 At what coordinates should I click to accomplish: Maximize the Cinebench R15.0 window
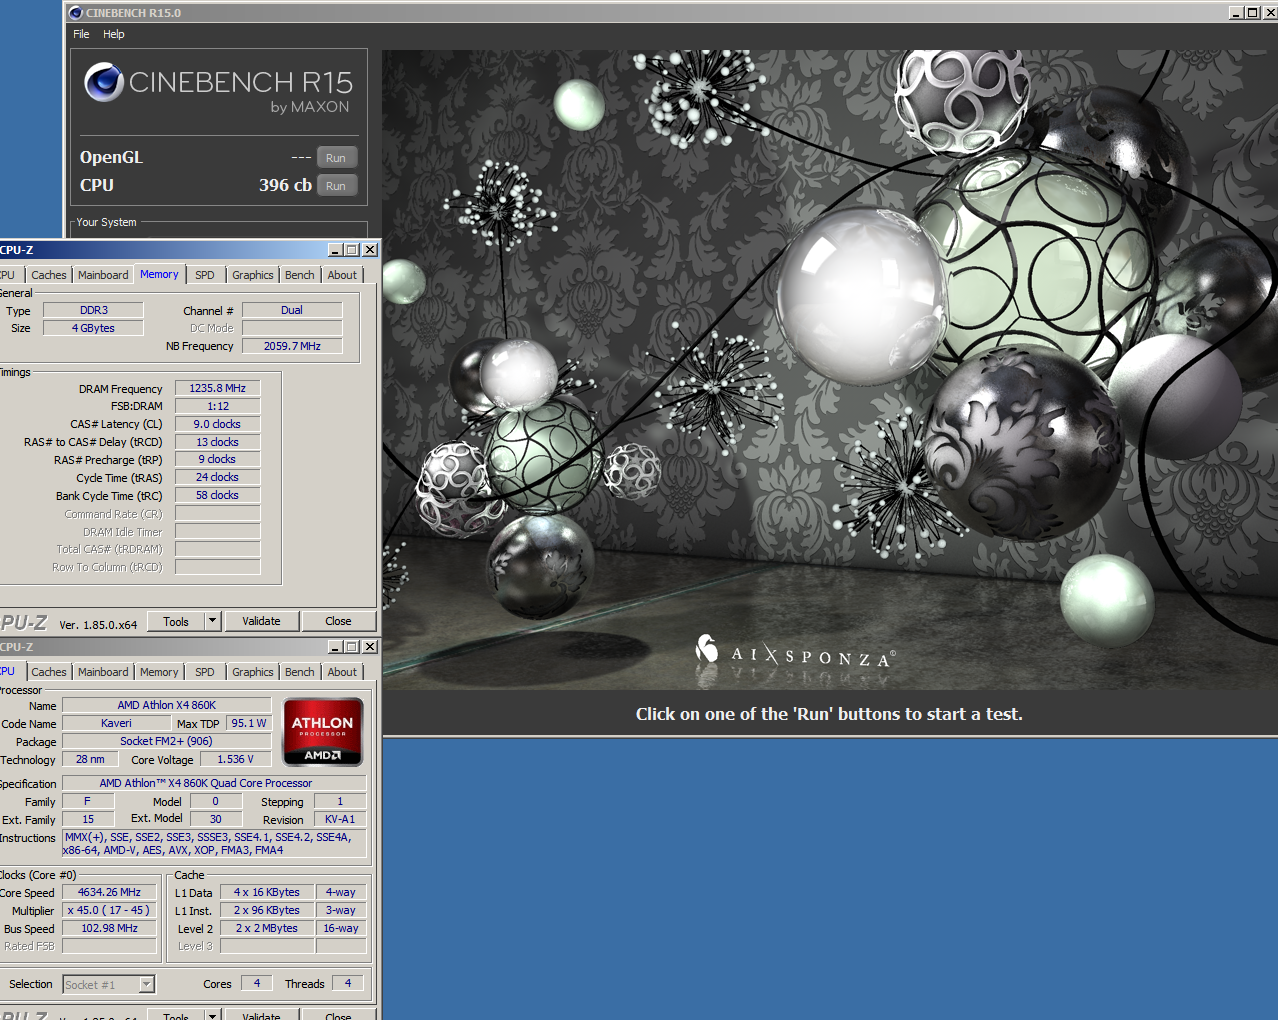[1252, 13]
